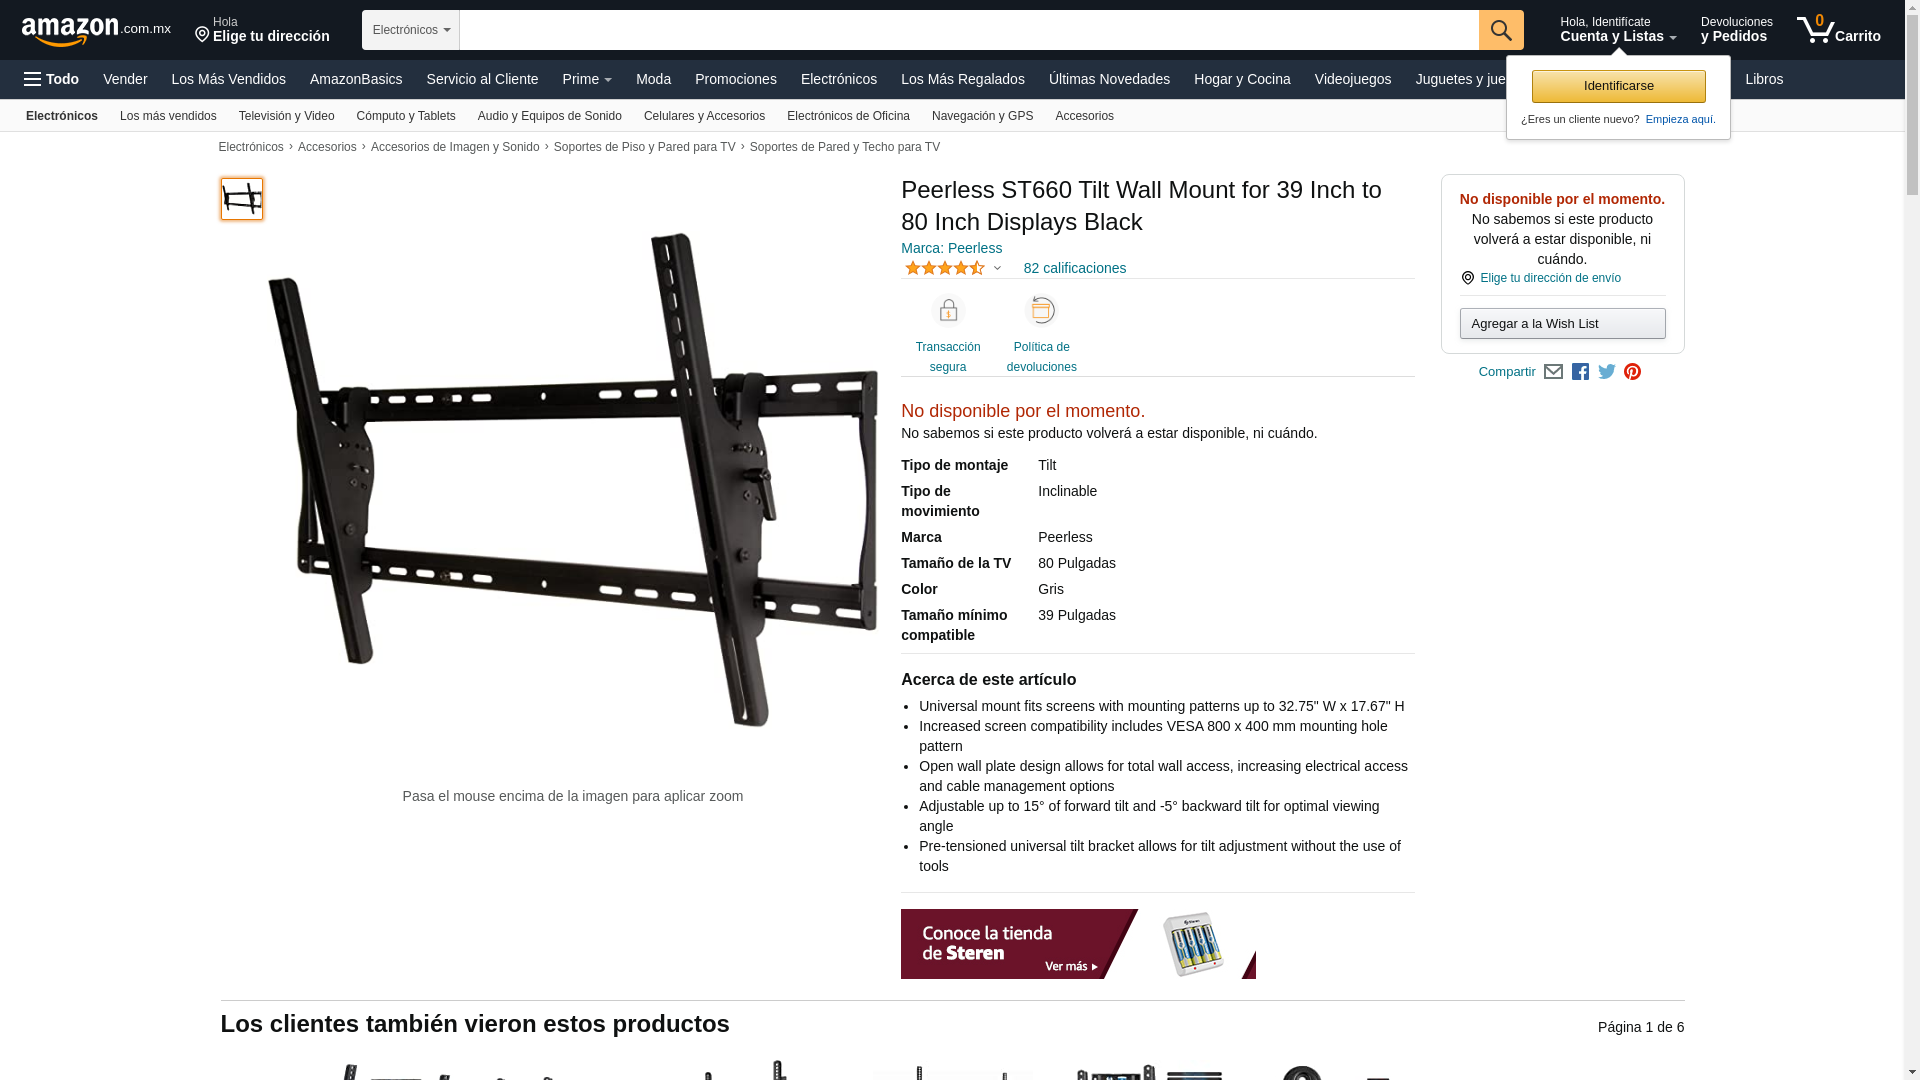
Task: Share product on Facebook icon
Action: (1580, 372)
